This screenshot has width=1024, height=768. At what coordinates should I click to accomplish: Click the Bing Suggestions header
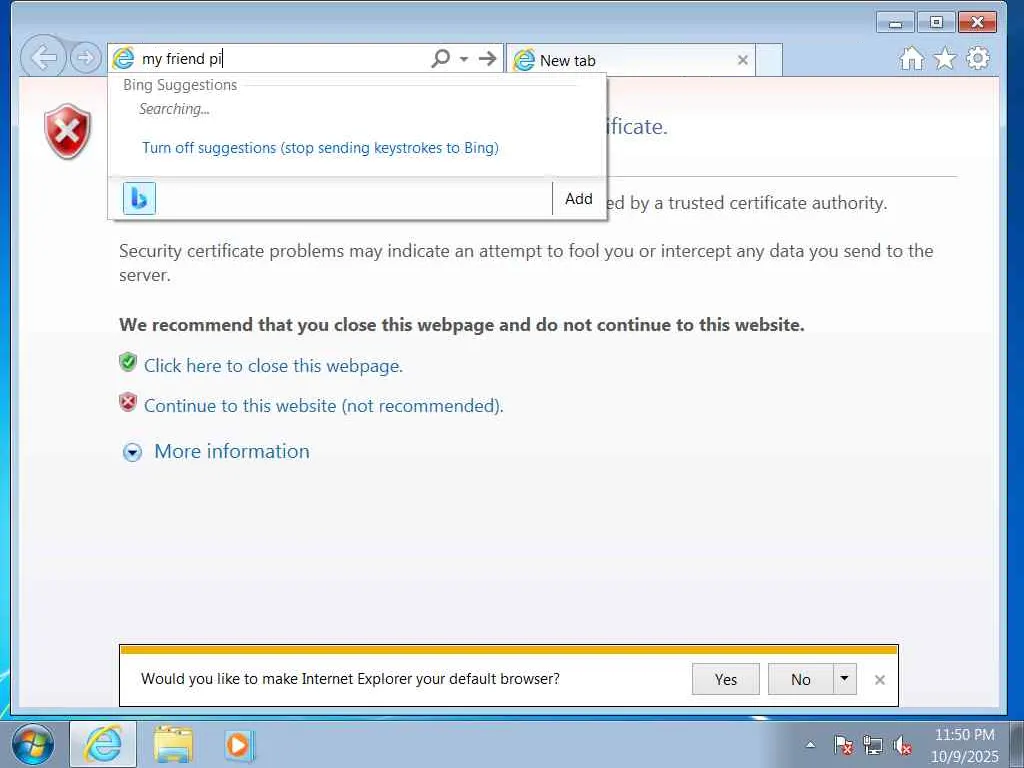point(180,85)
